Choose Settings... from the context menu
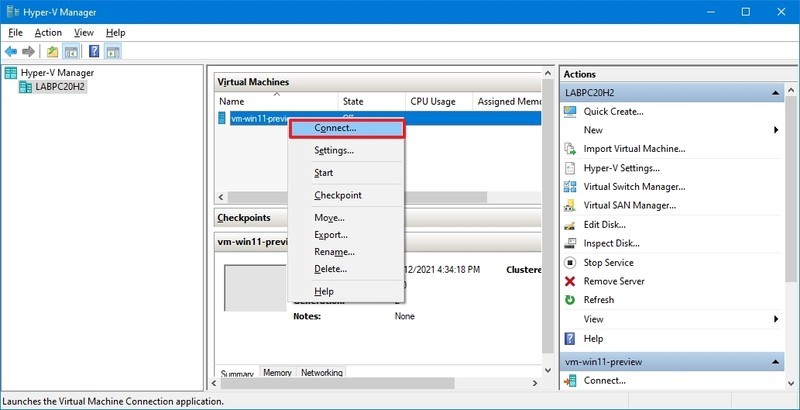This screenshot has width=800, height=410. (x=346, y=151)
